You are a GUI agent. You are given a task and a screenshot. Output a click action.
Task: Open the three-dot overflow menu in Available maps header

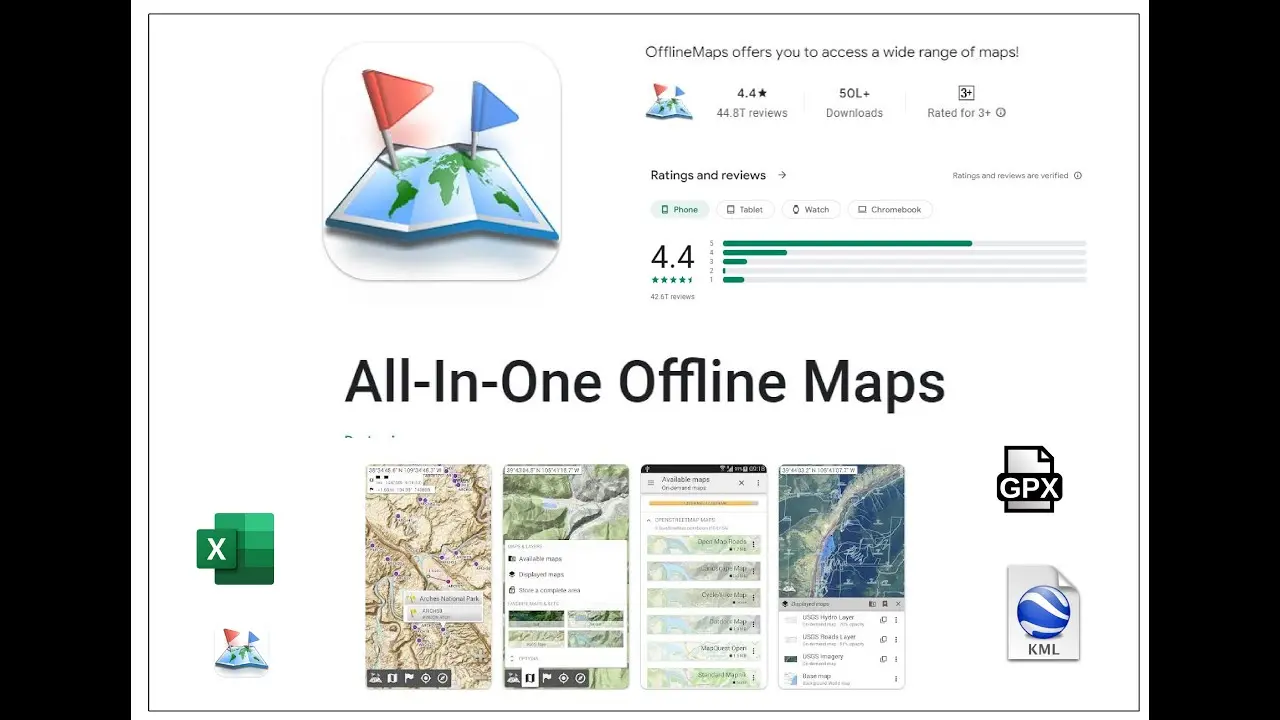point(757,483)
